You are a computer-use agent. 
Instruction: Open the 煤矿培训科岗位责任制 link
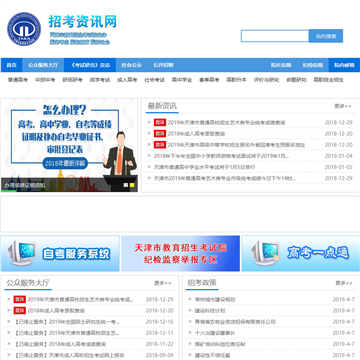220,344
